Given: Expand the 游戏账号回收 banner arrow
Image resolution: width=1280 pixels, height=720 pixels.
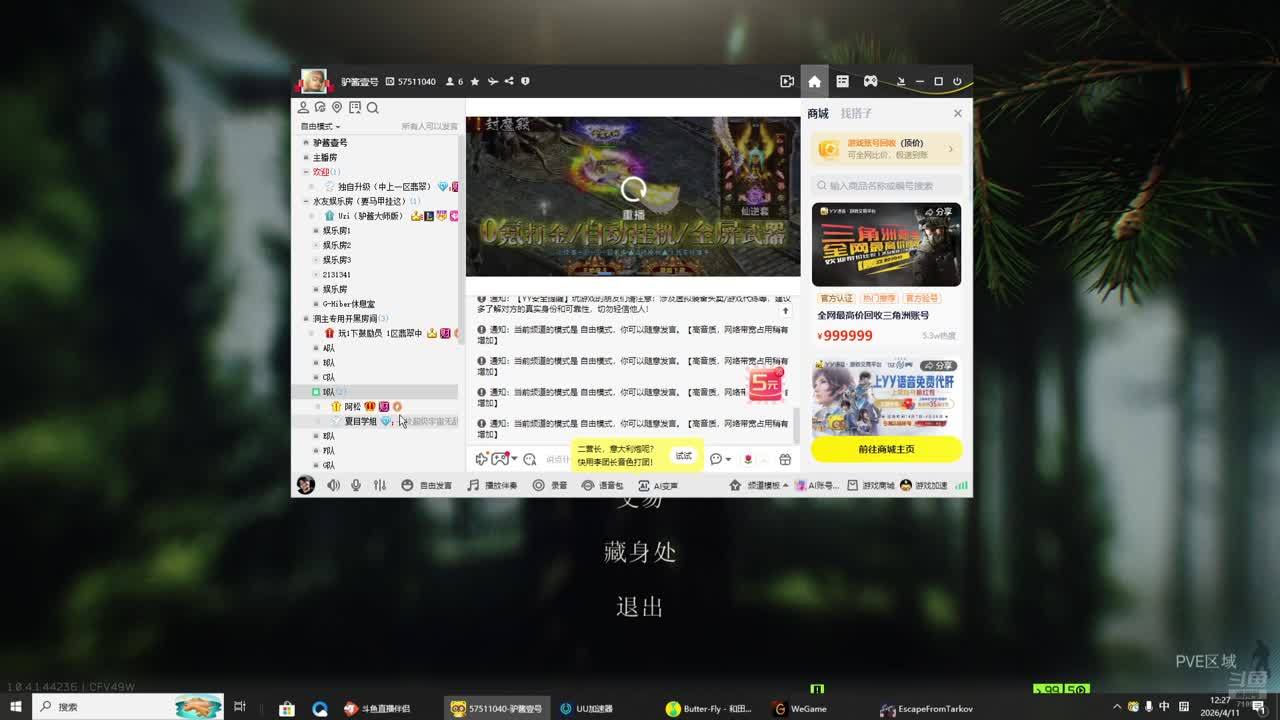Looking at the screenshot, I should coord(950,149).
